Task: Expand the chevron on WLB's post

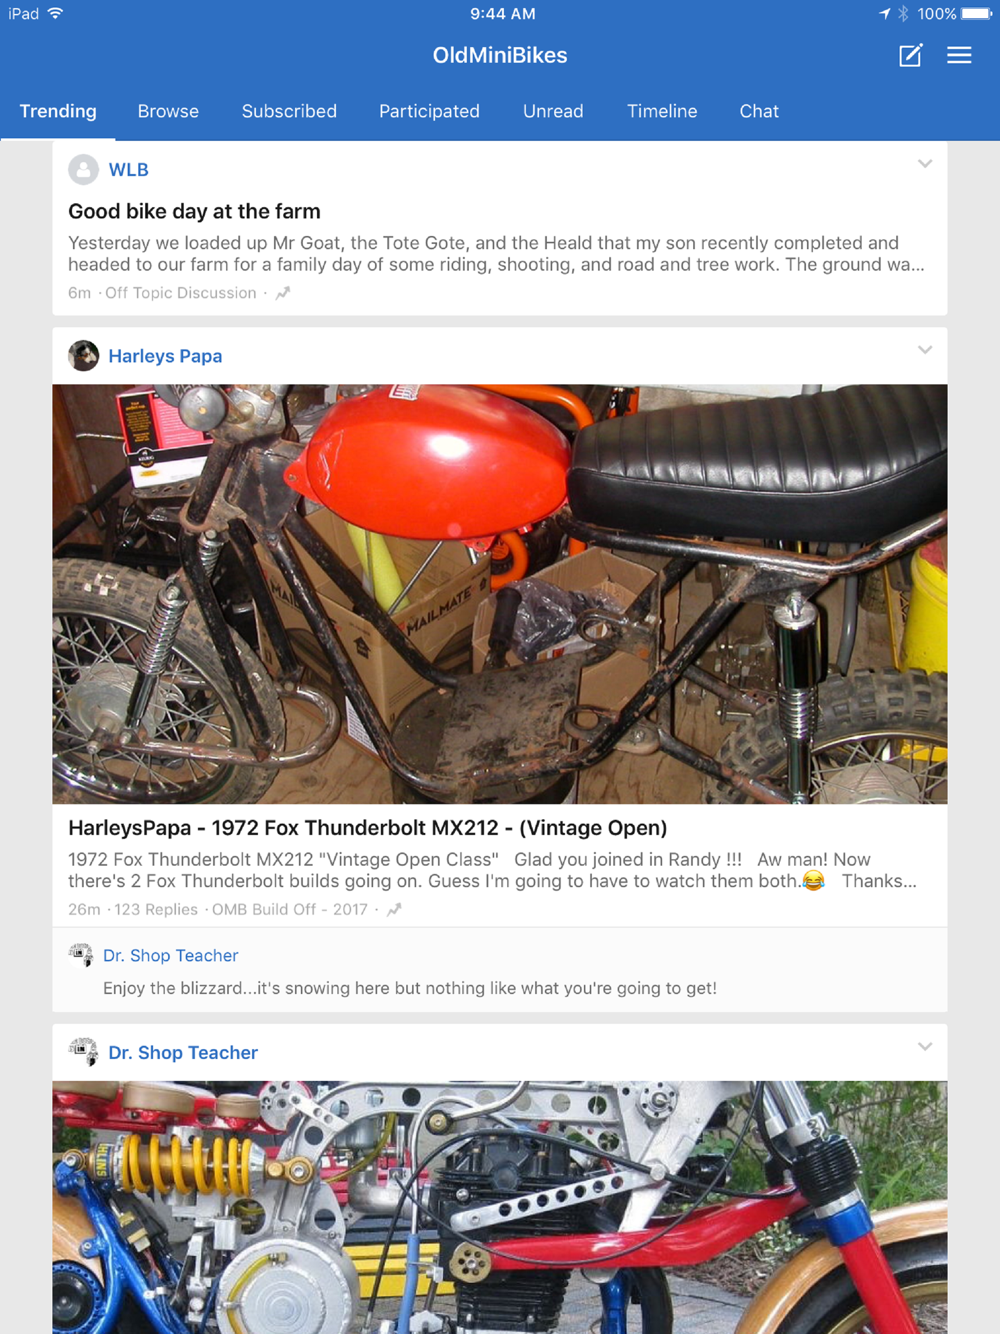Action: (925, 164)
